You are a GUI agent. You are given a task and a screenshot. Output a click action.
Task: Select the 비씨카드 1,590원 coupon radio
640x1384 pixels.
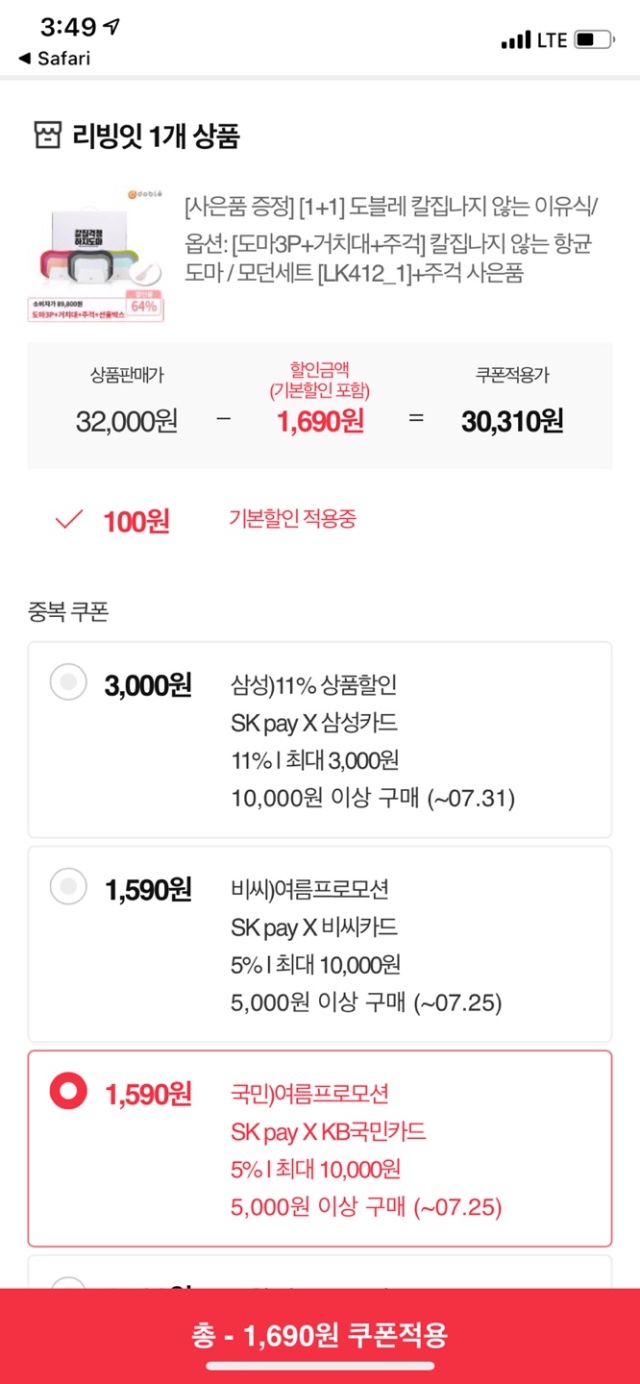[x=69, y=887]
